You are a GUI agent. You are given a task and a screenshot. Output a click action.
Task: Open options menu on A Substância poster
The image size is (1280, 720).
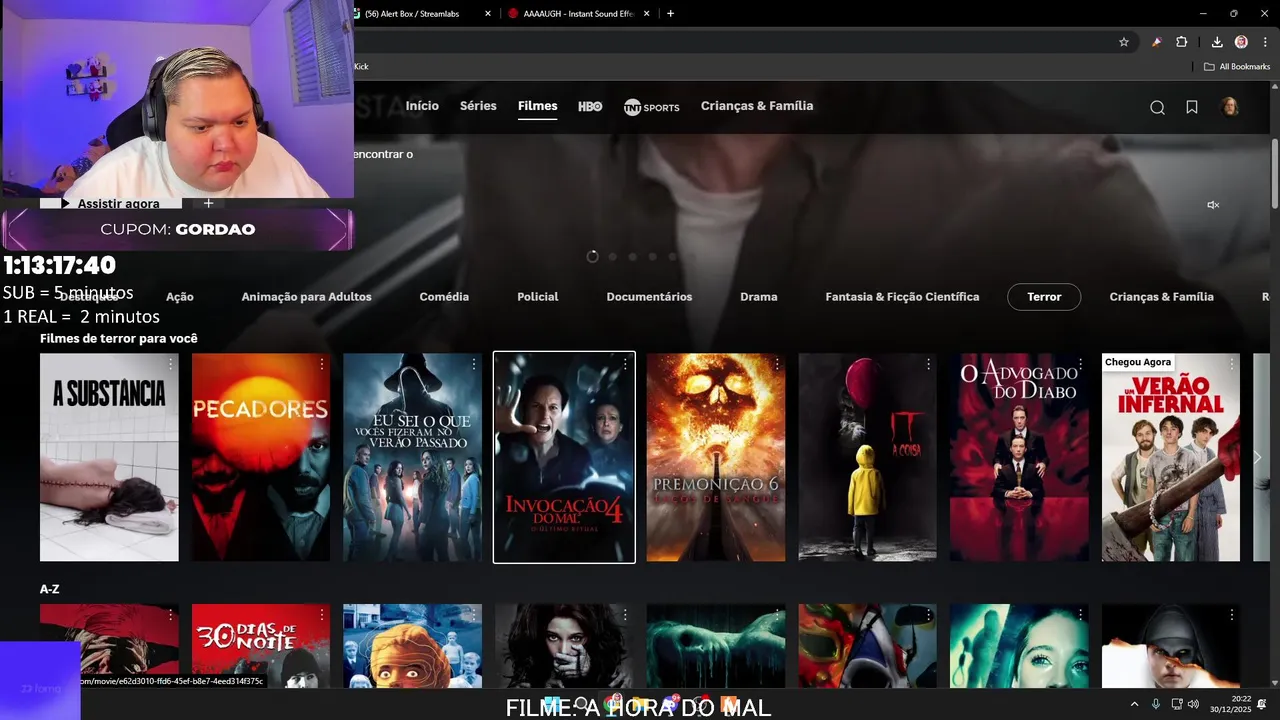click(170, 365)
